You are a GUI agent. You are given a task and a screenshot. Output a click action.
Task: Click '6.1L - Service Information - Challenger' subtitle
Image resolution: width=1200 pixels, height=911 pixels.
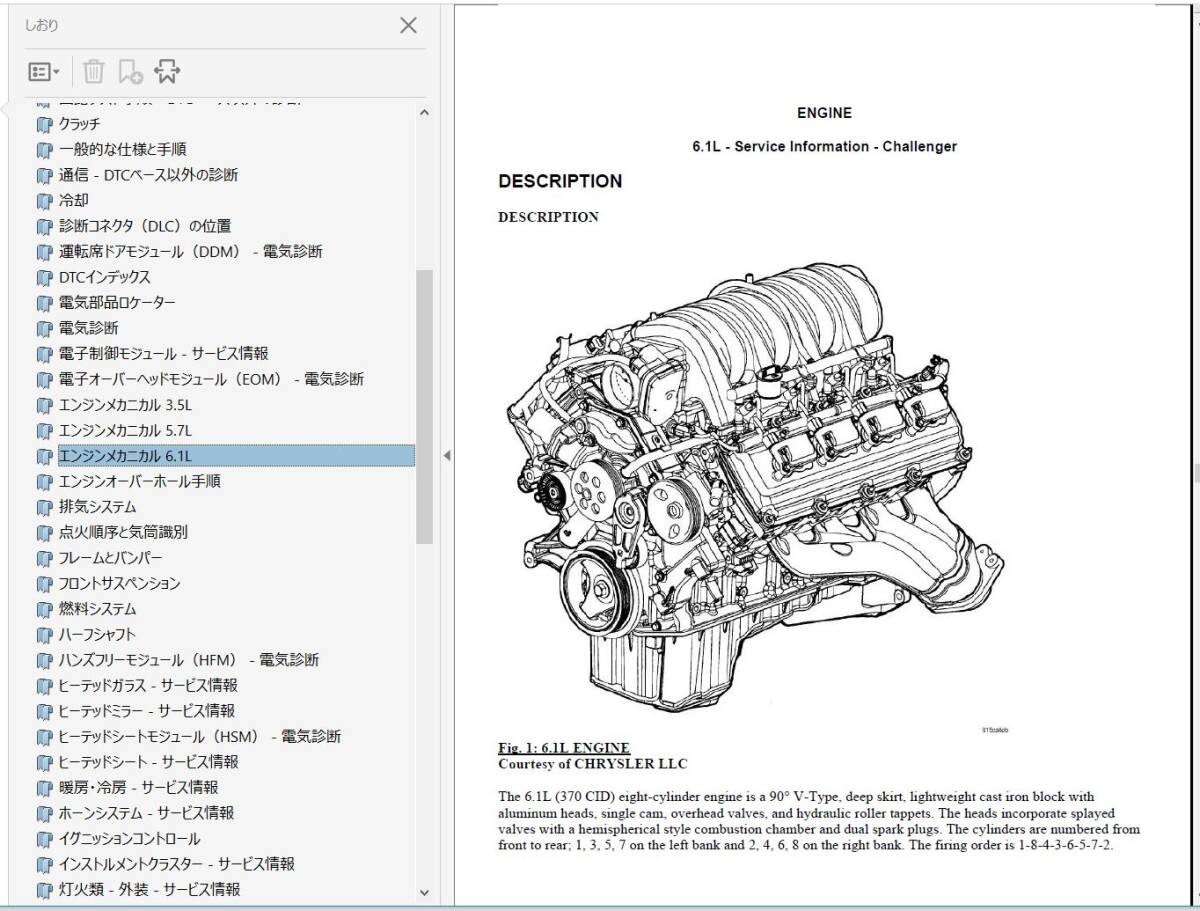click(824, 146)
